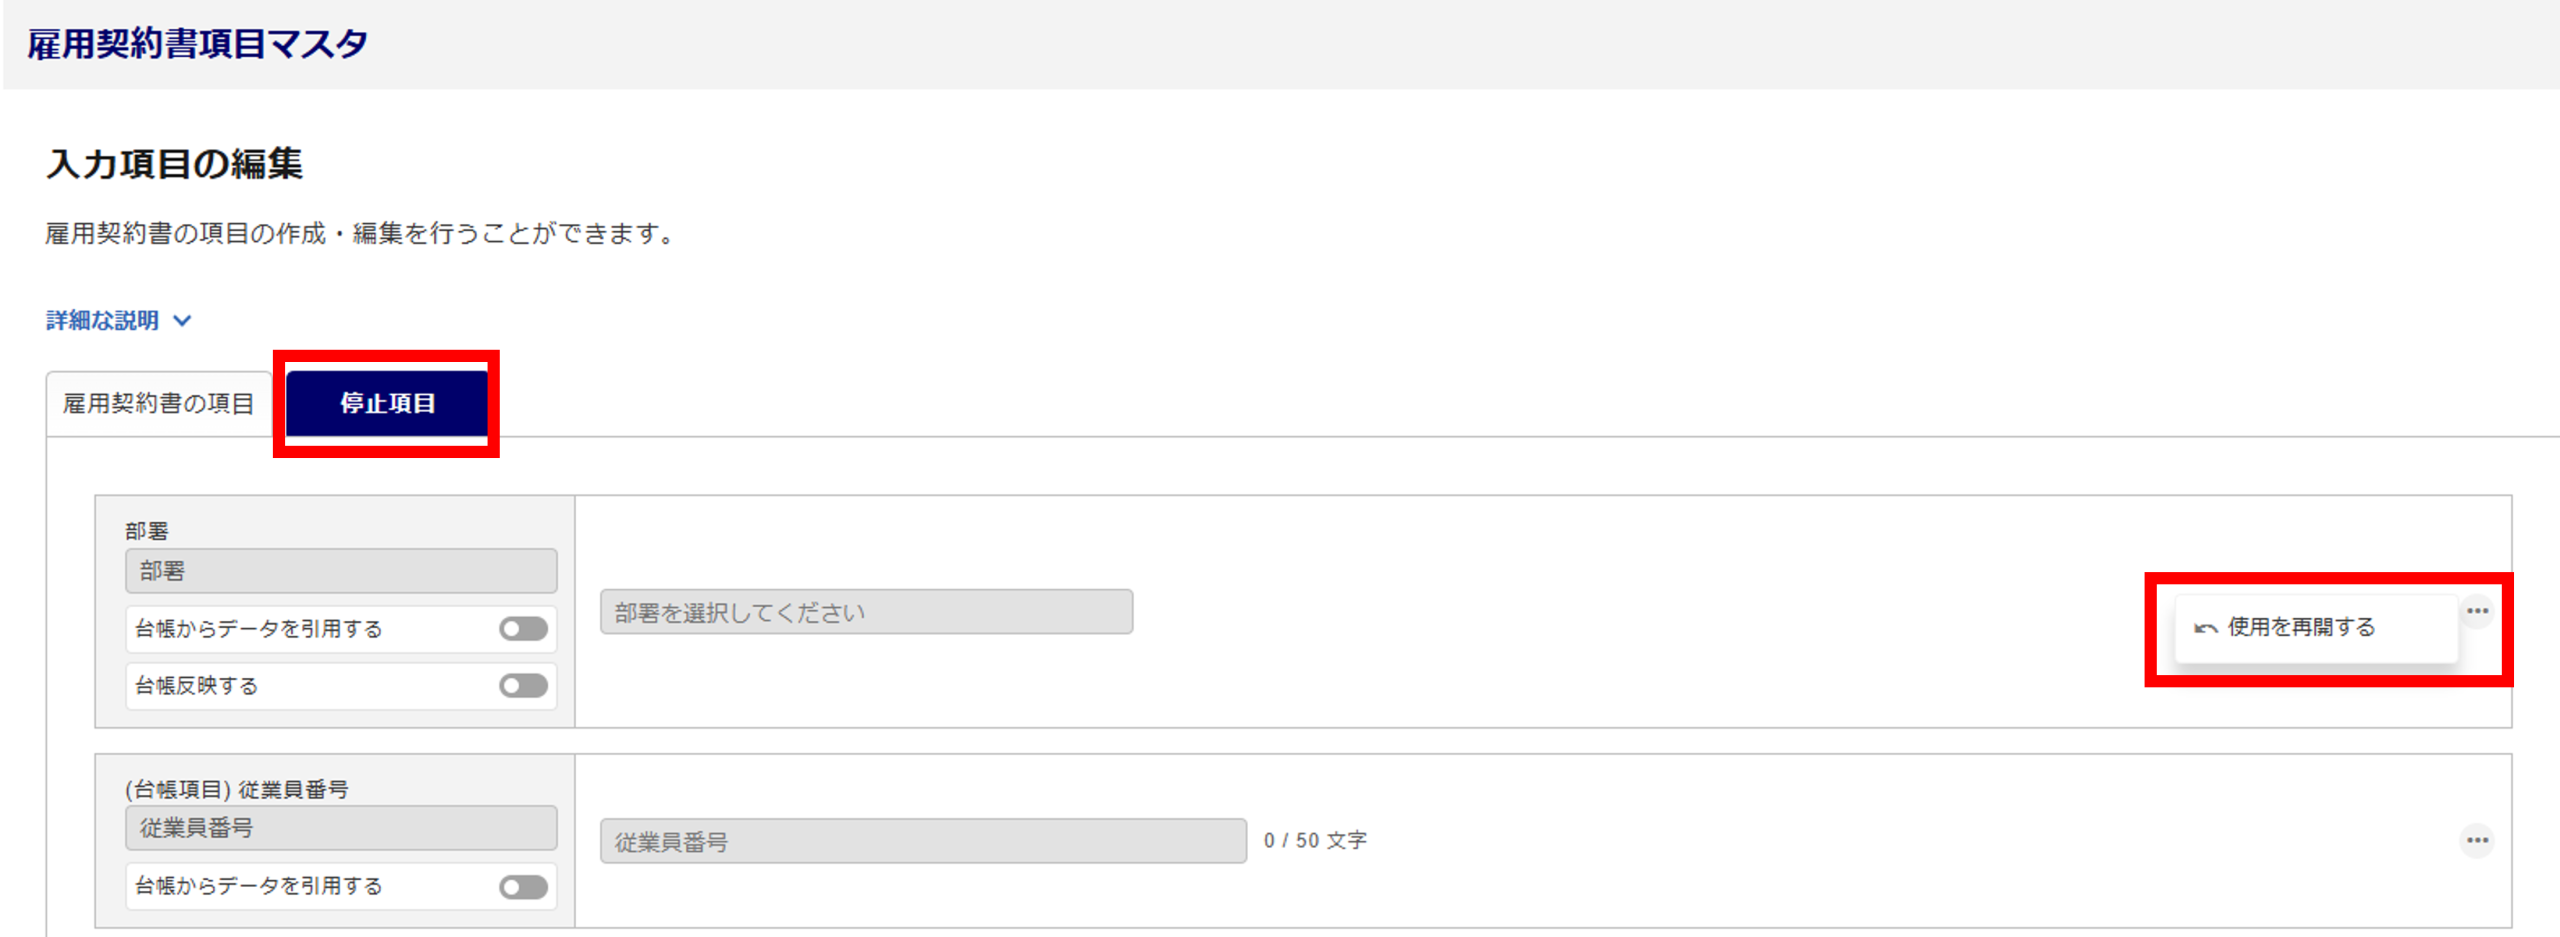Select the 停止項目 tab
Screen dimensions: 2560x937
[x=387, y=403]
